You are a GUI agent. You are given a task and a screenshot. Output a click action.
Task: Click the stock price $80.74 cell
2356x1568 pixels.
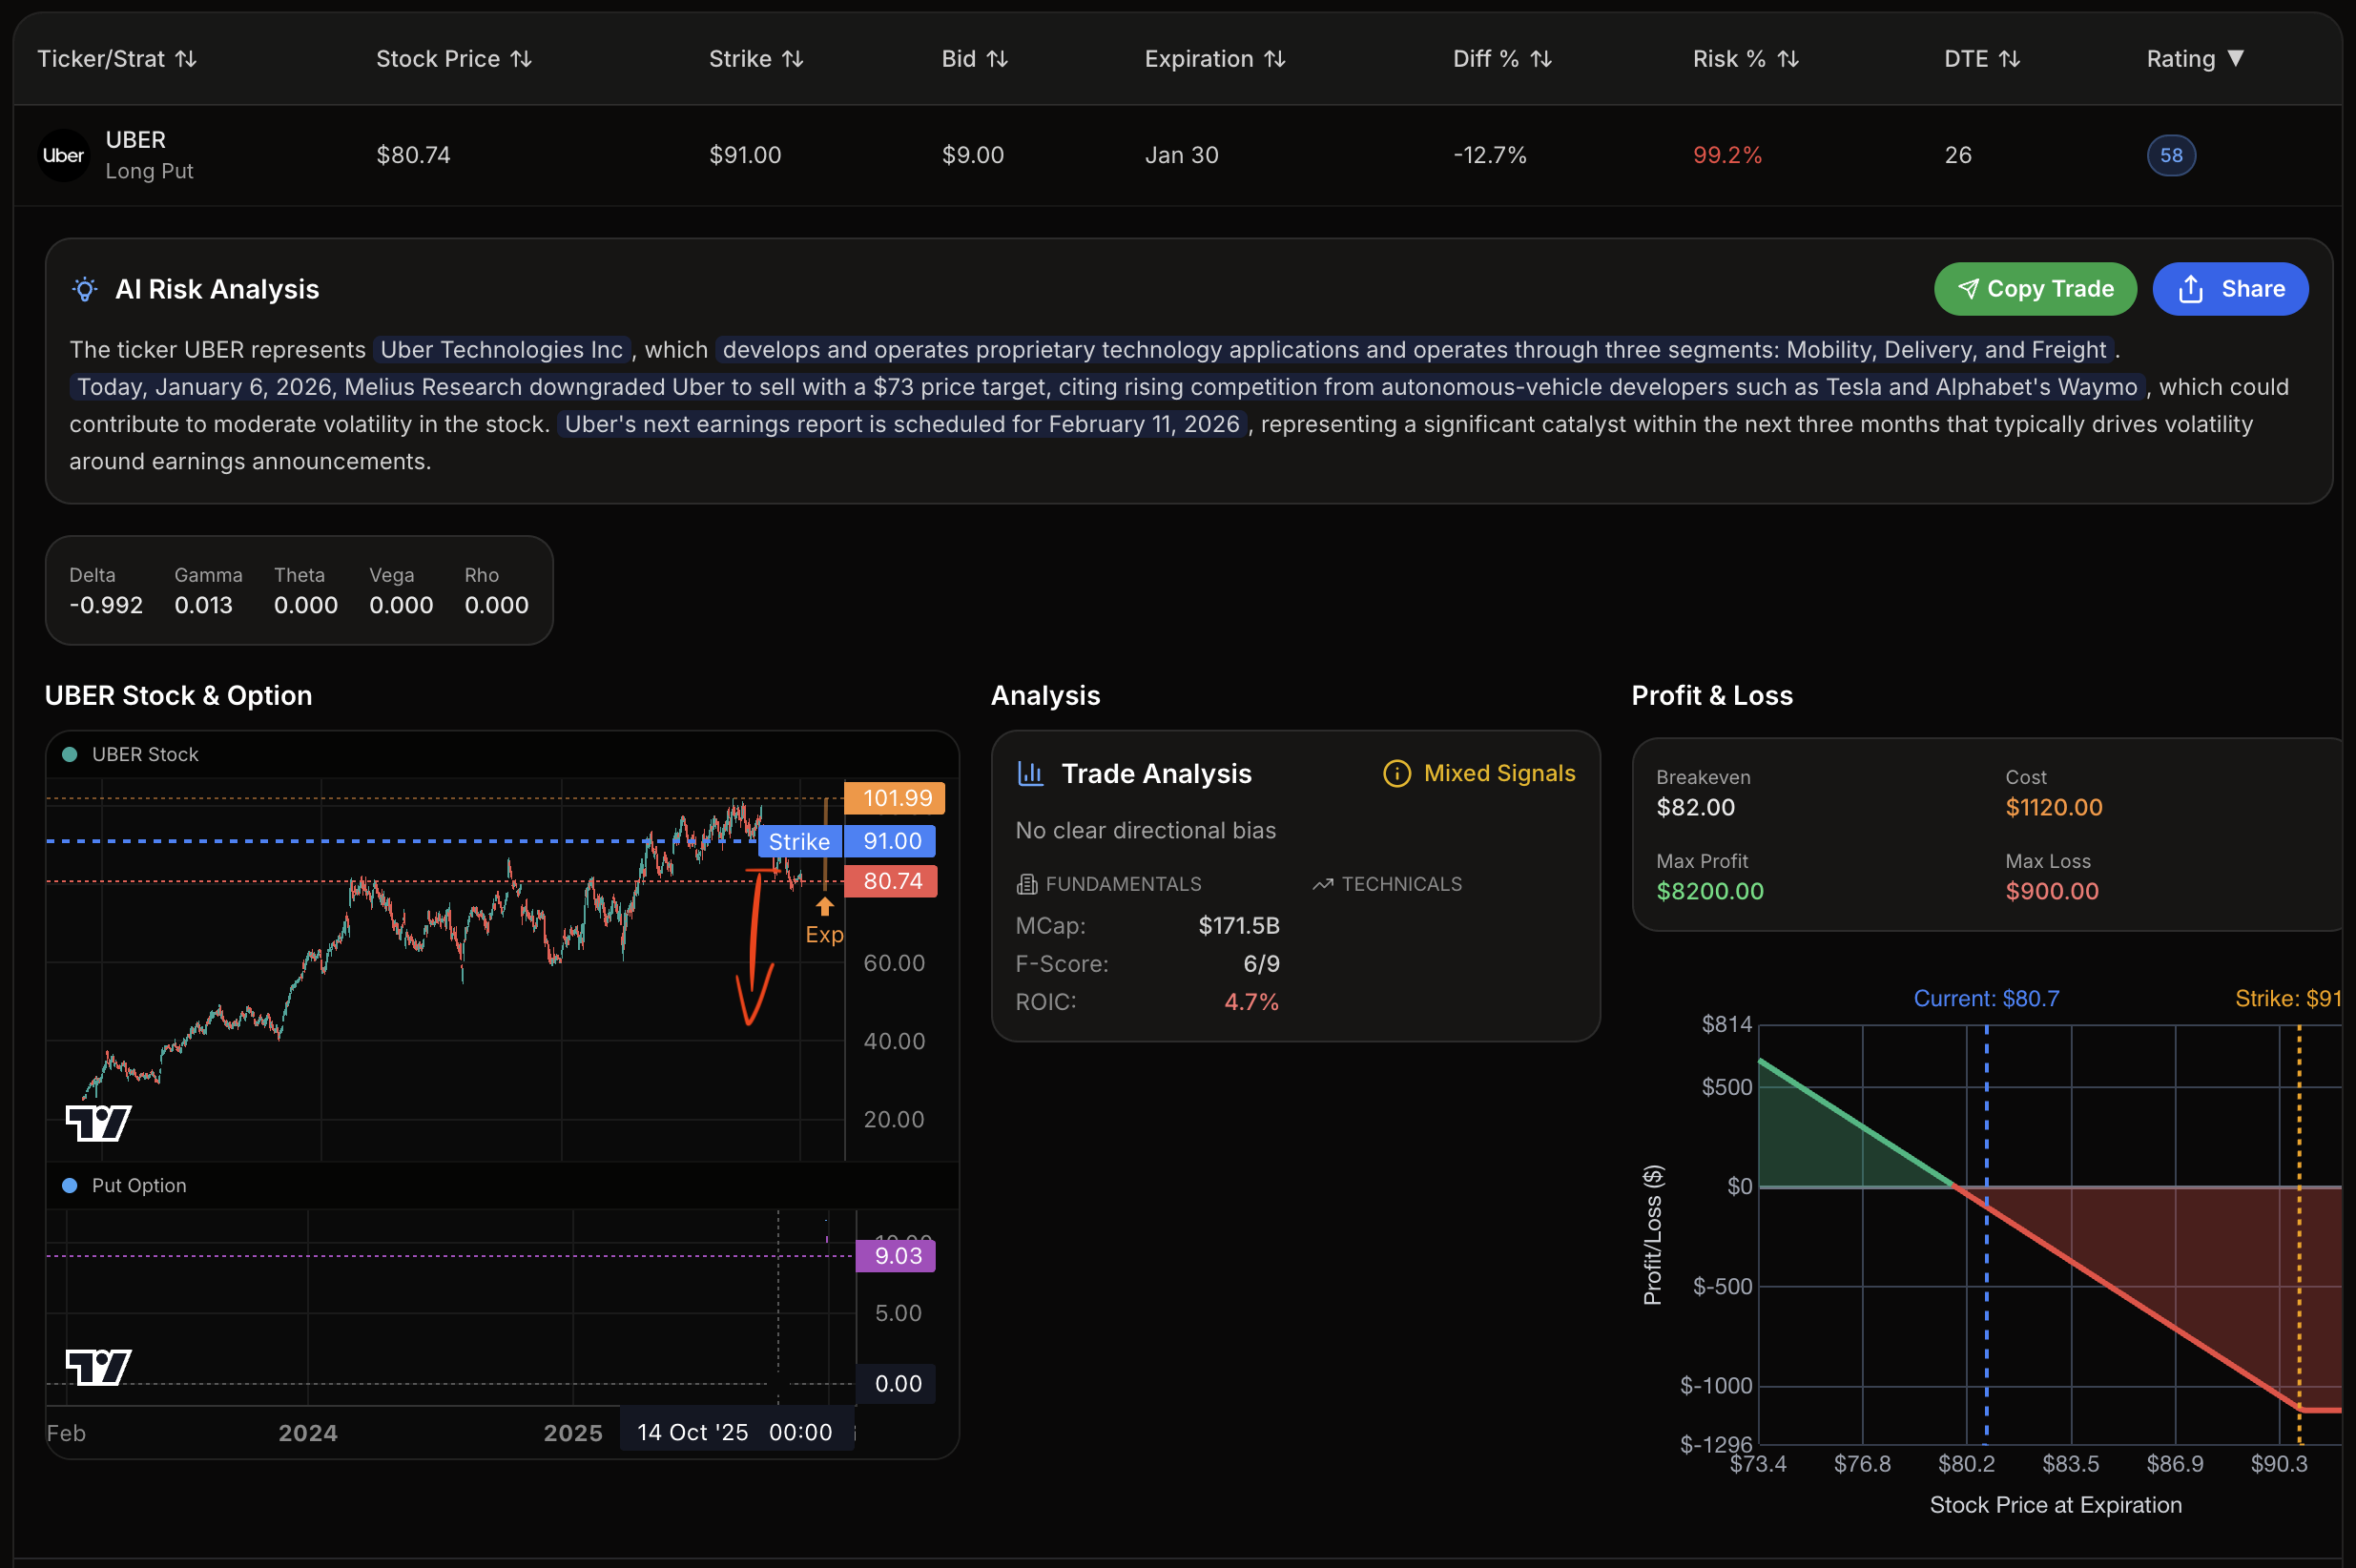click(413, 155)
